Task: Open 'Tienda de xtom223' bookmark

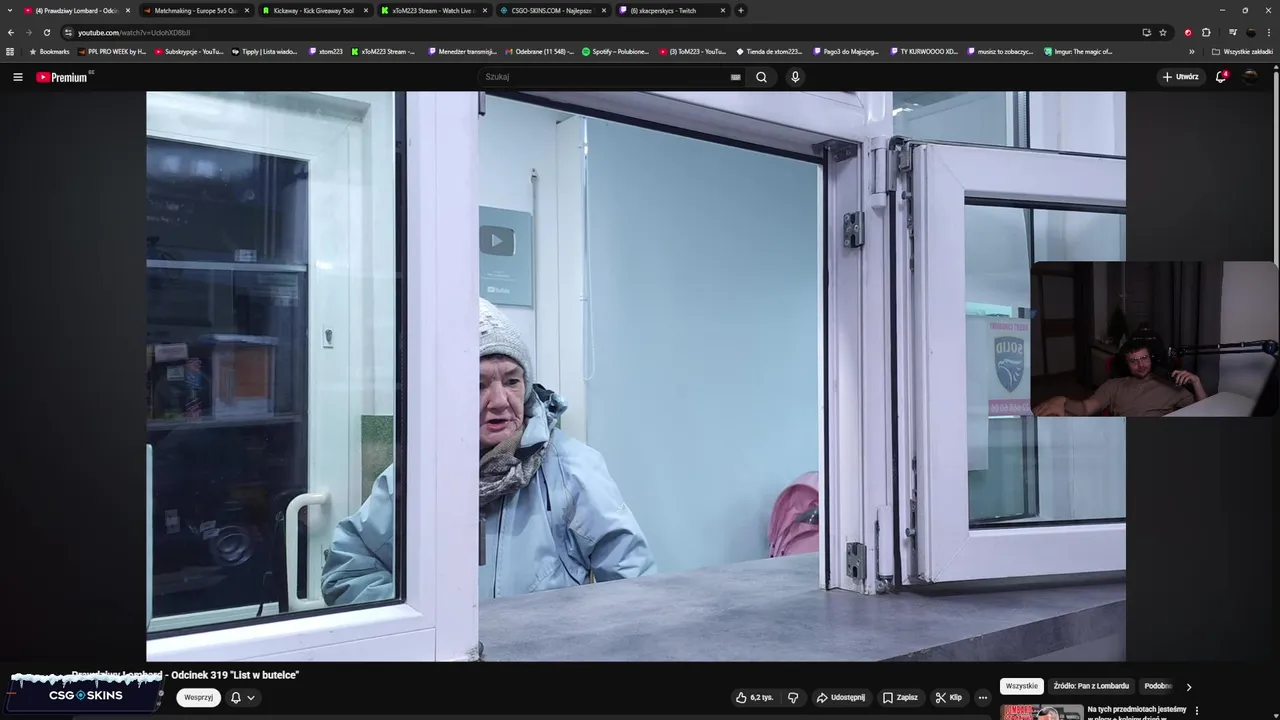Action: point(769,51)
